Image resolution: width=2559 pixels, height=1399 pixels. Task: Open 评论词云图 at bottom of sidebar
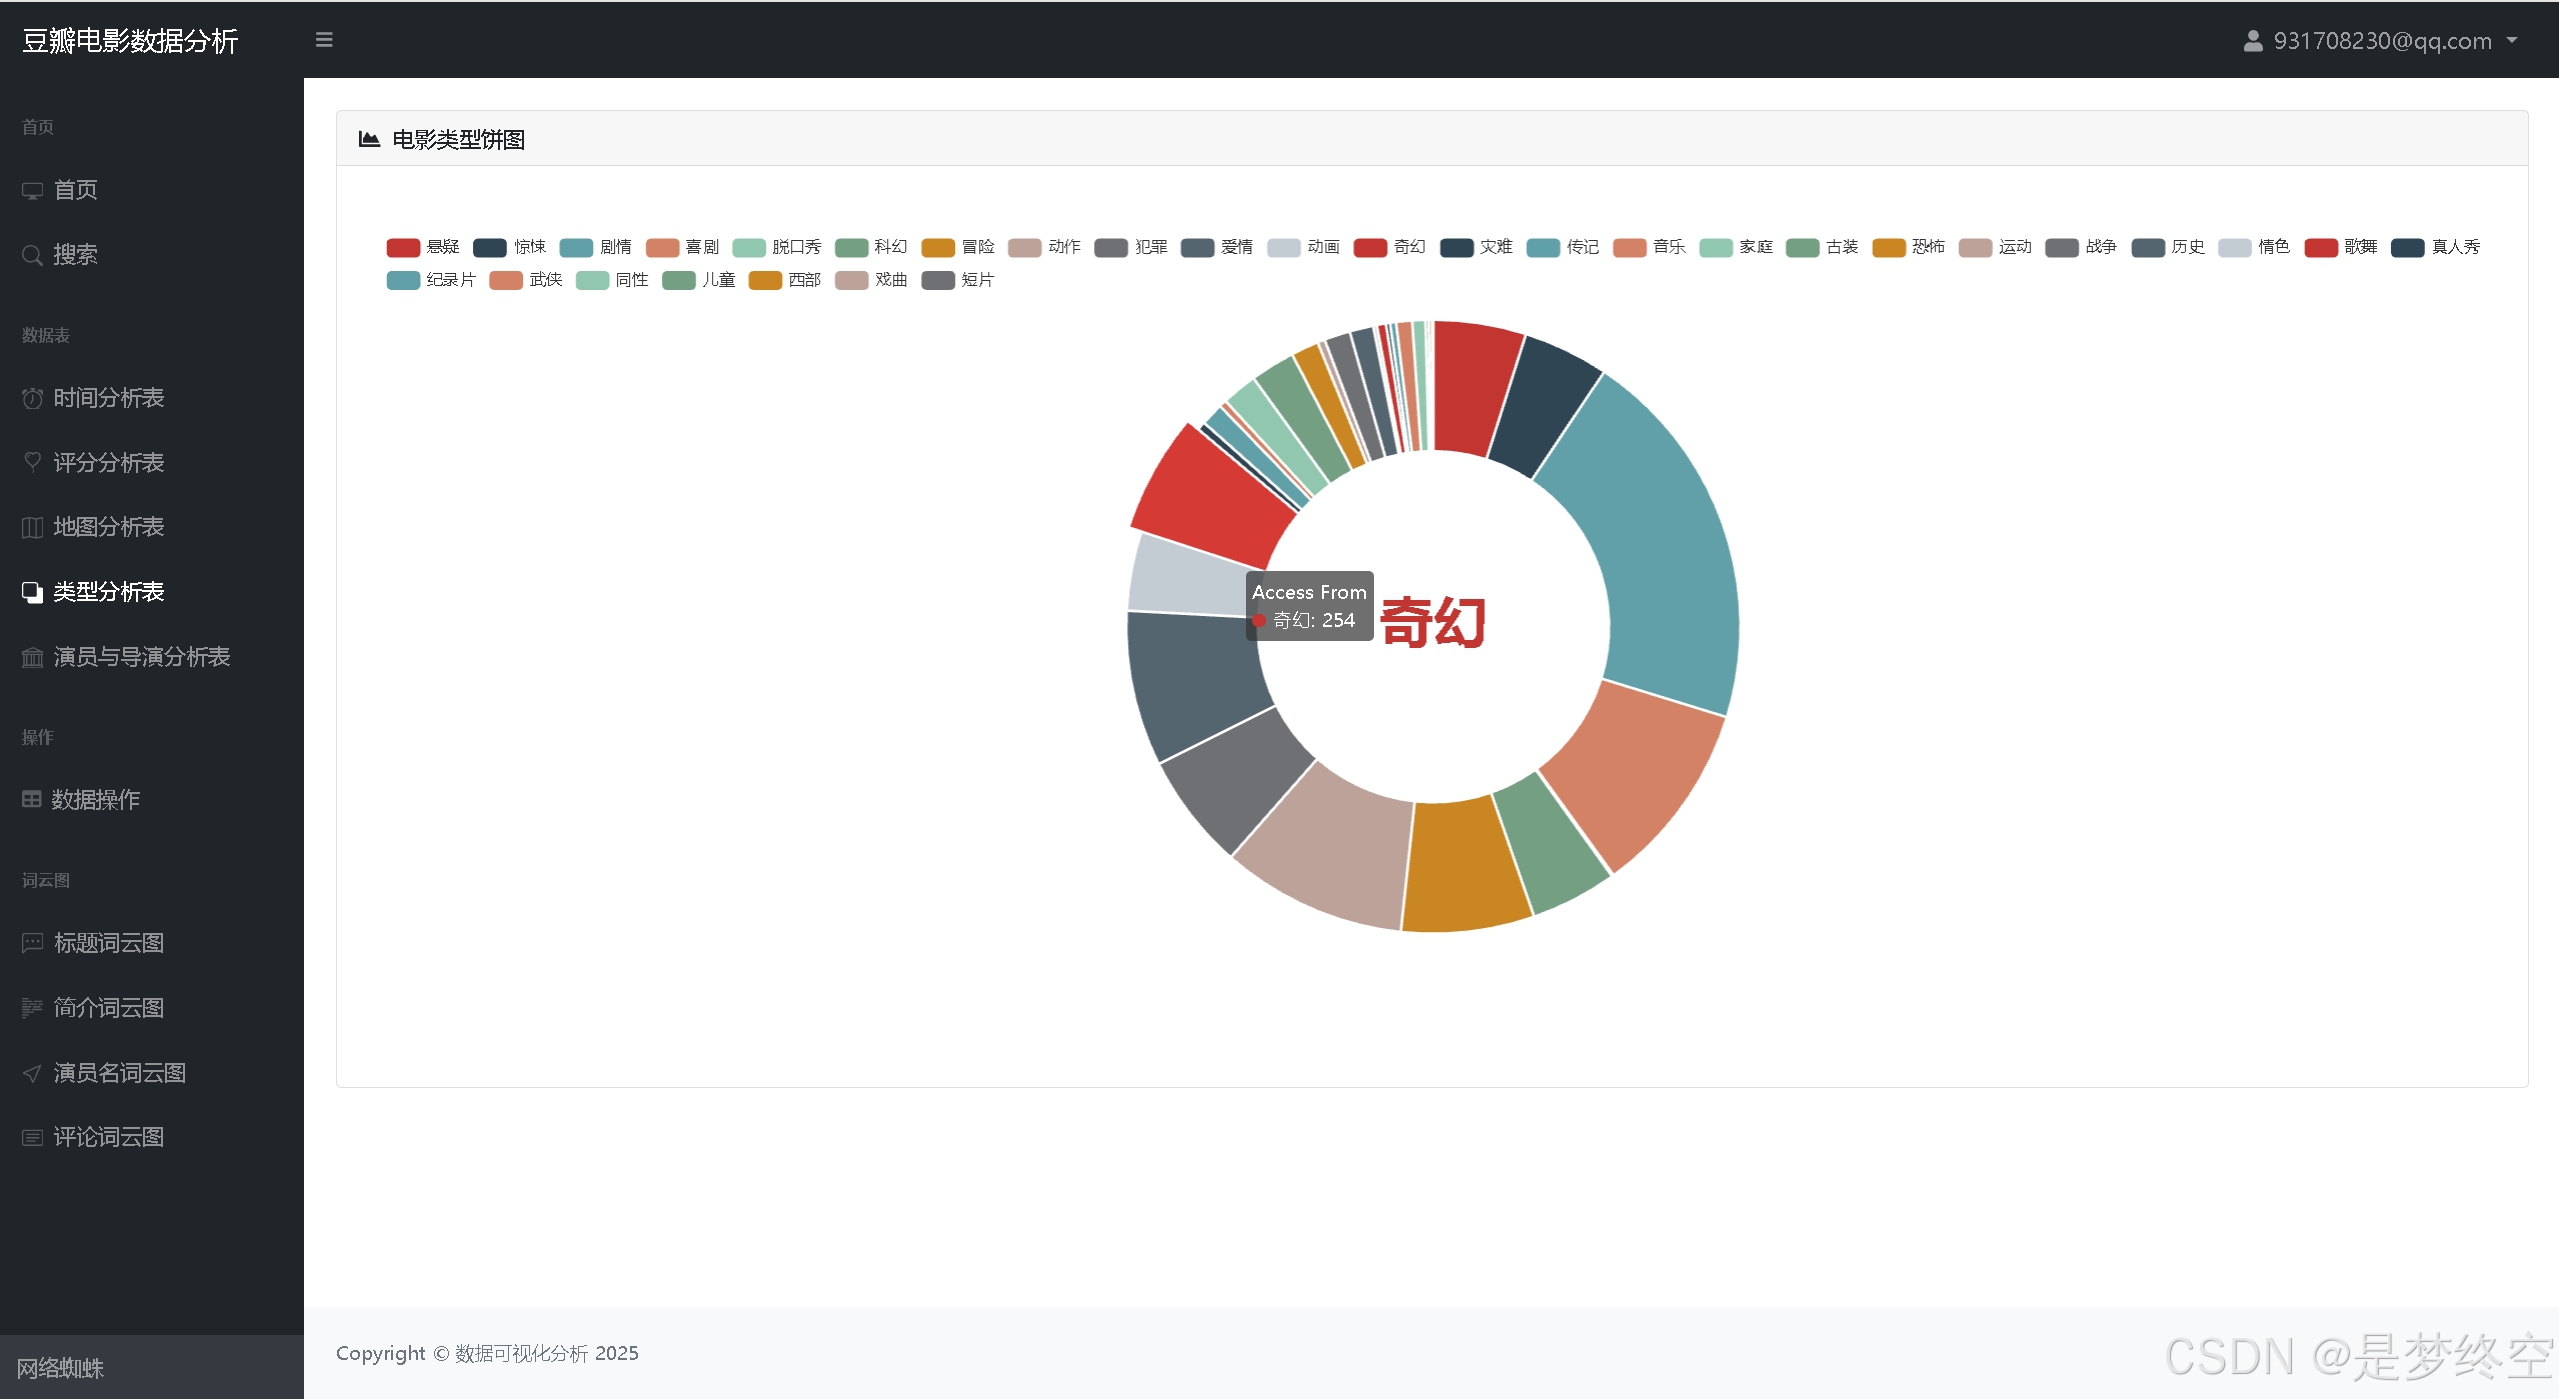[x=108, y=1137]
